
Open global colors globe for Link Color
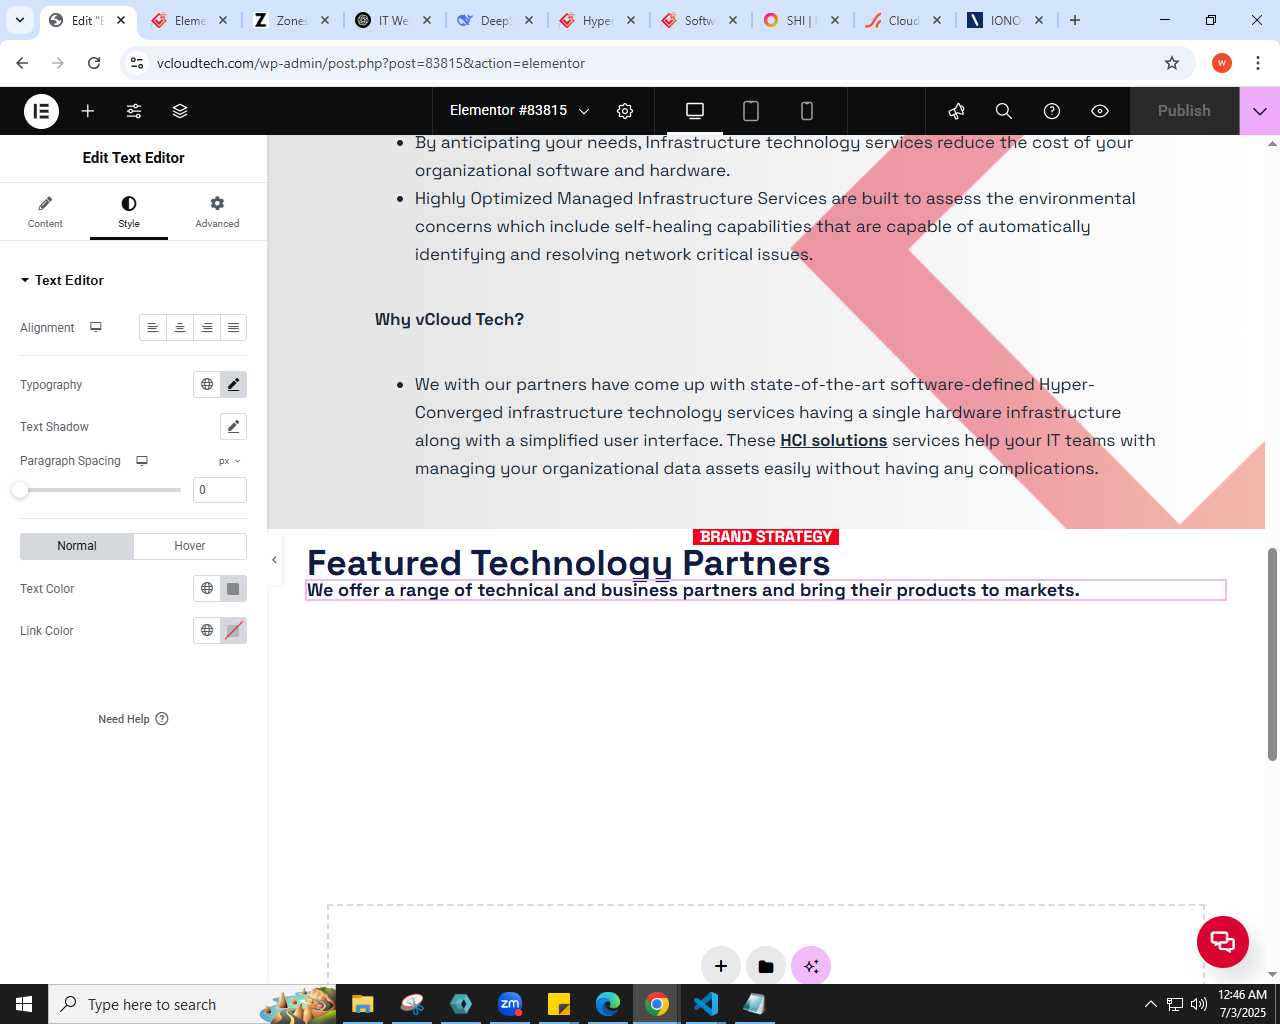coord(207,630)
